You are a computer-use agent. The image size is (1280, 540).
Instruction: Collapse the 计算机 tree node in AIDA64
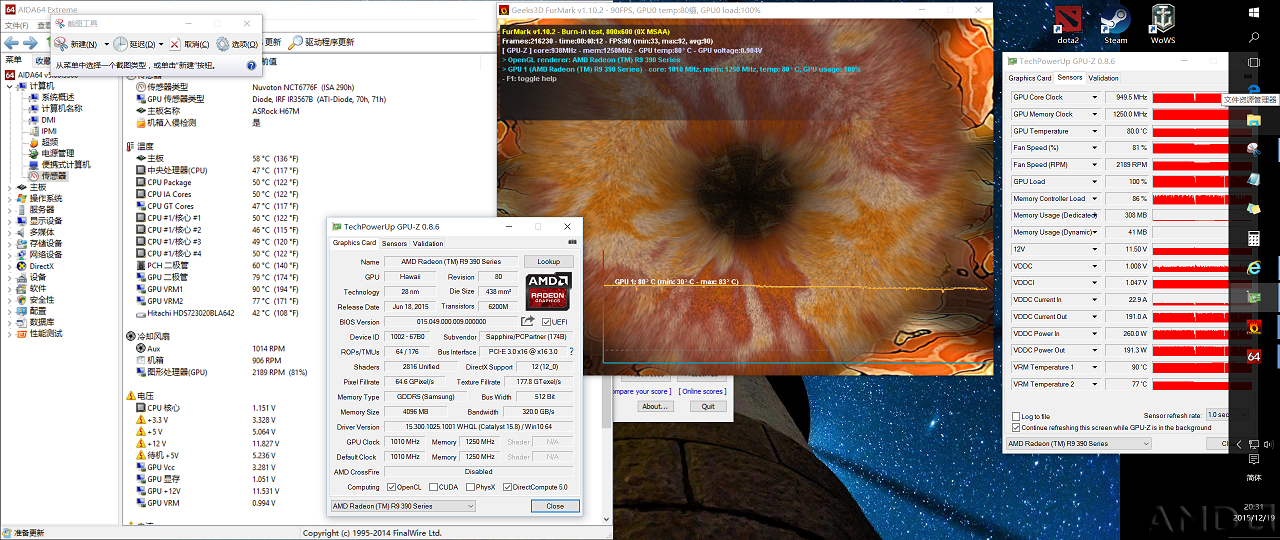click(x=11, y=86)
